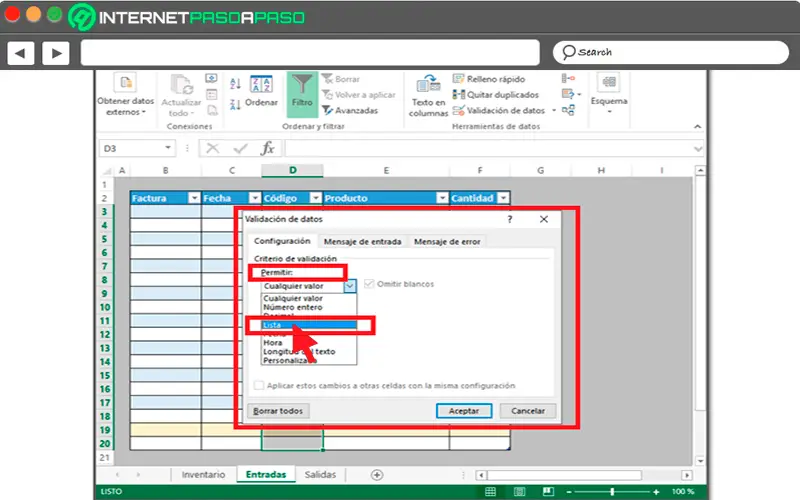Switch to Normal view icon in status bar
Viewport: 800px width, 500px height.
(490, 491)
